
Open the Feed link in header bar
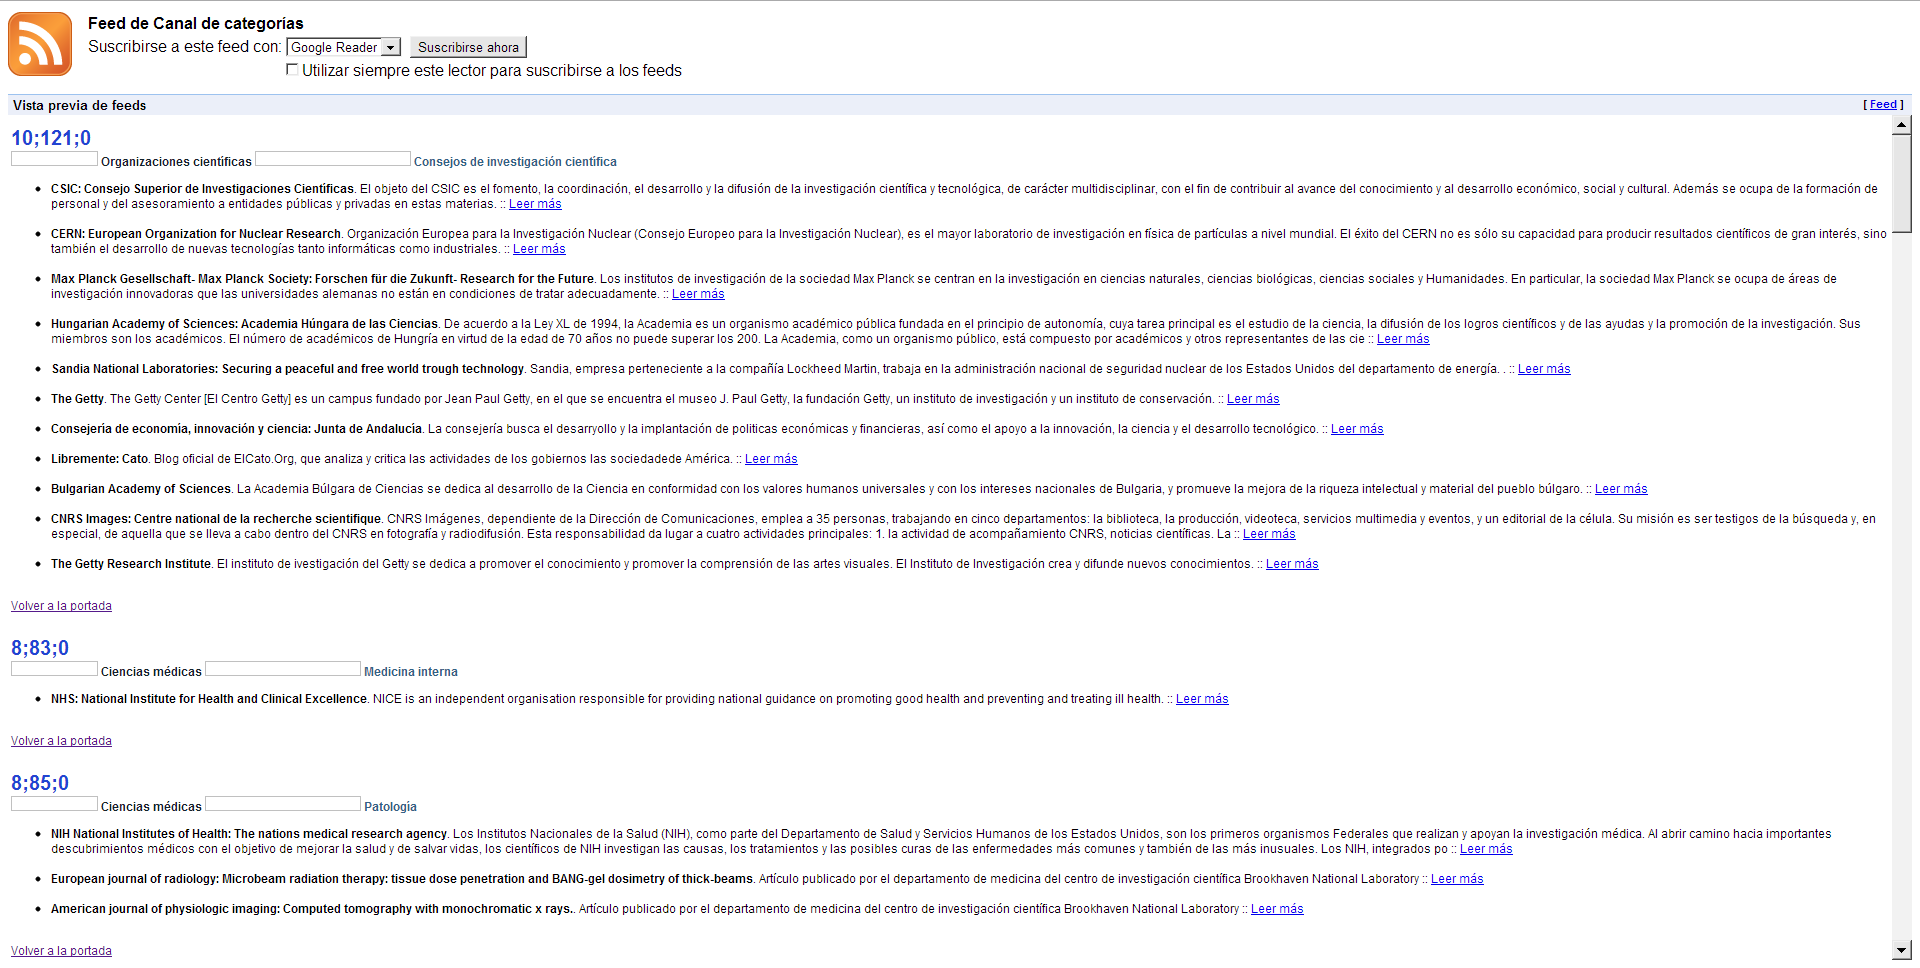(x=1883, y=104)
